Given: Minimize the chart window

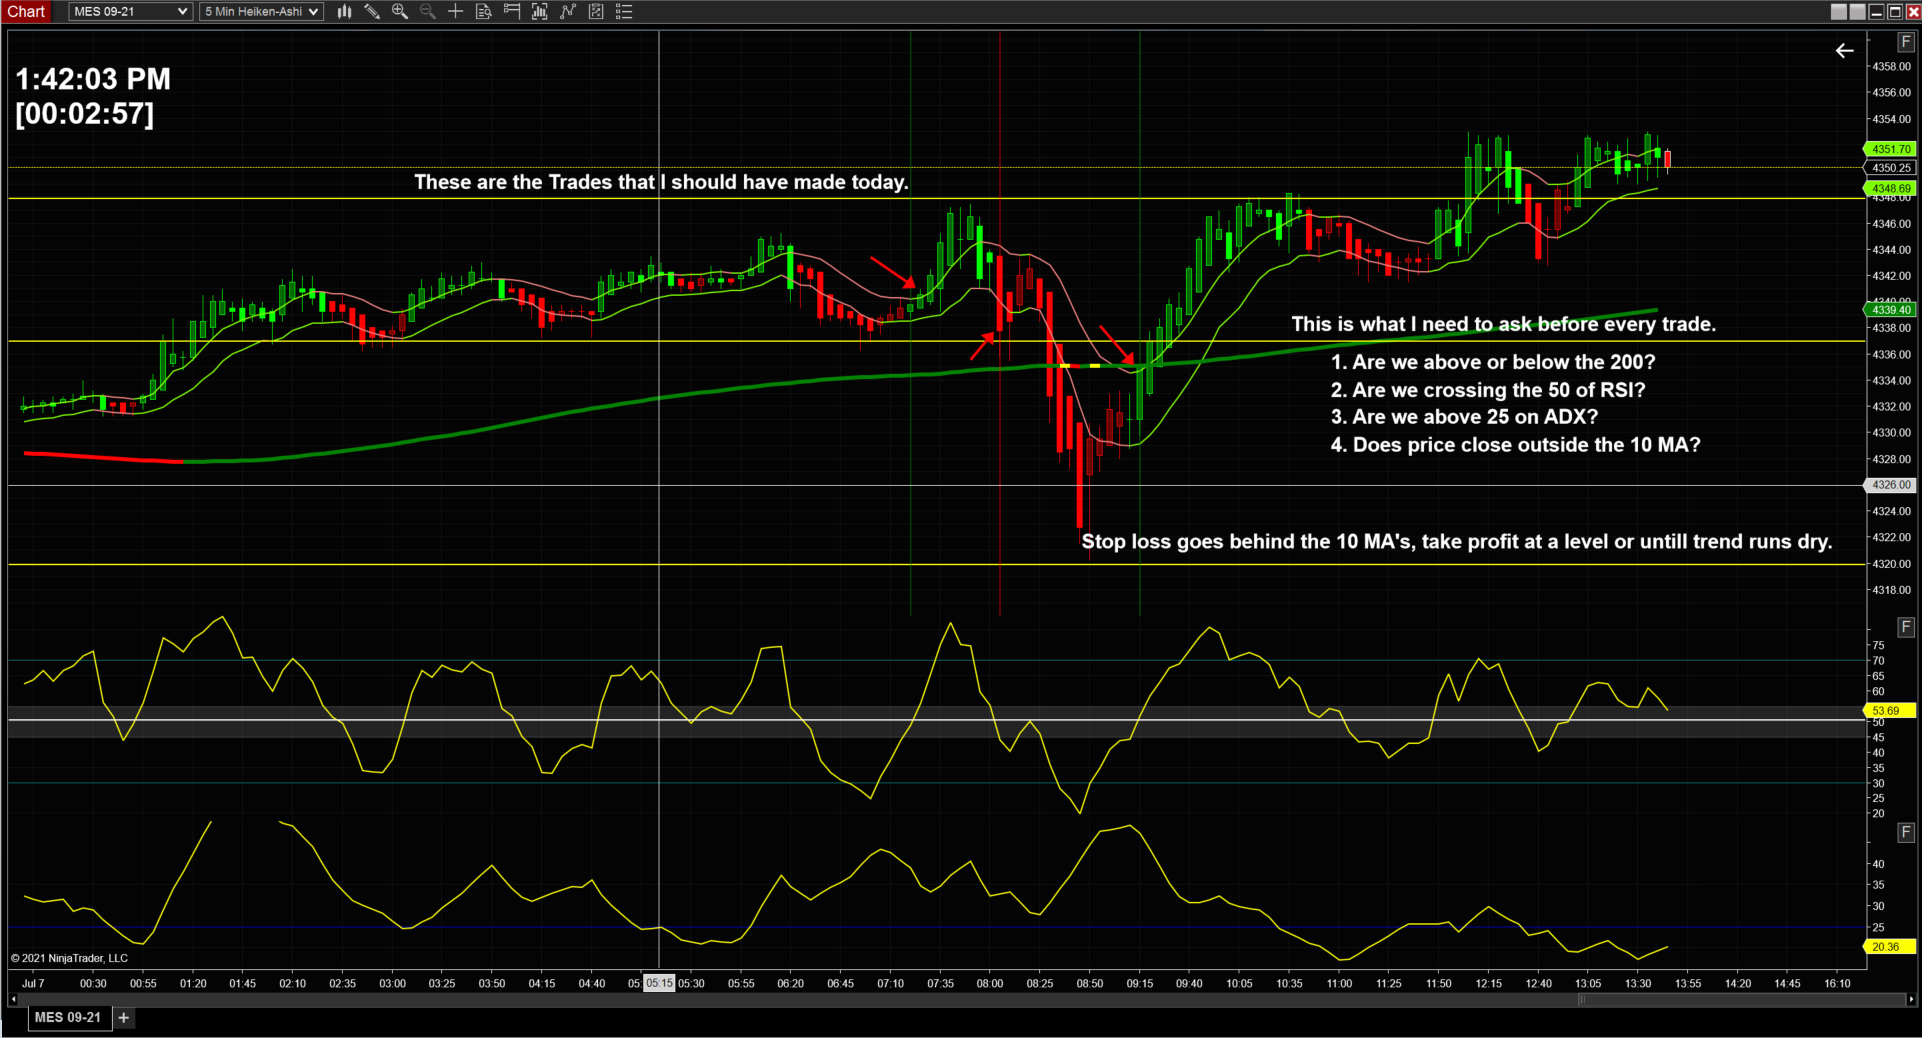Looking at the screenshot, I should pos(1876,12).
